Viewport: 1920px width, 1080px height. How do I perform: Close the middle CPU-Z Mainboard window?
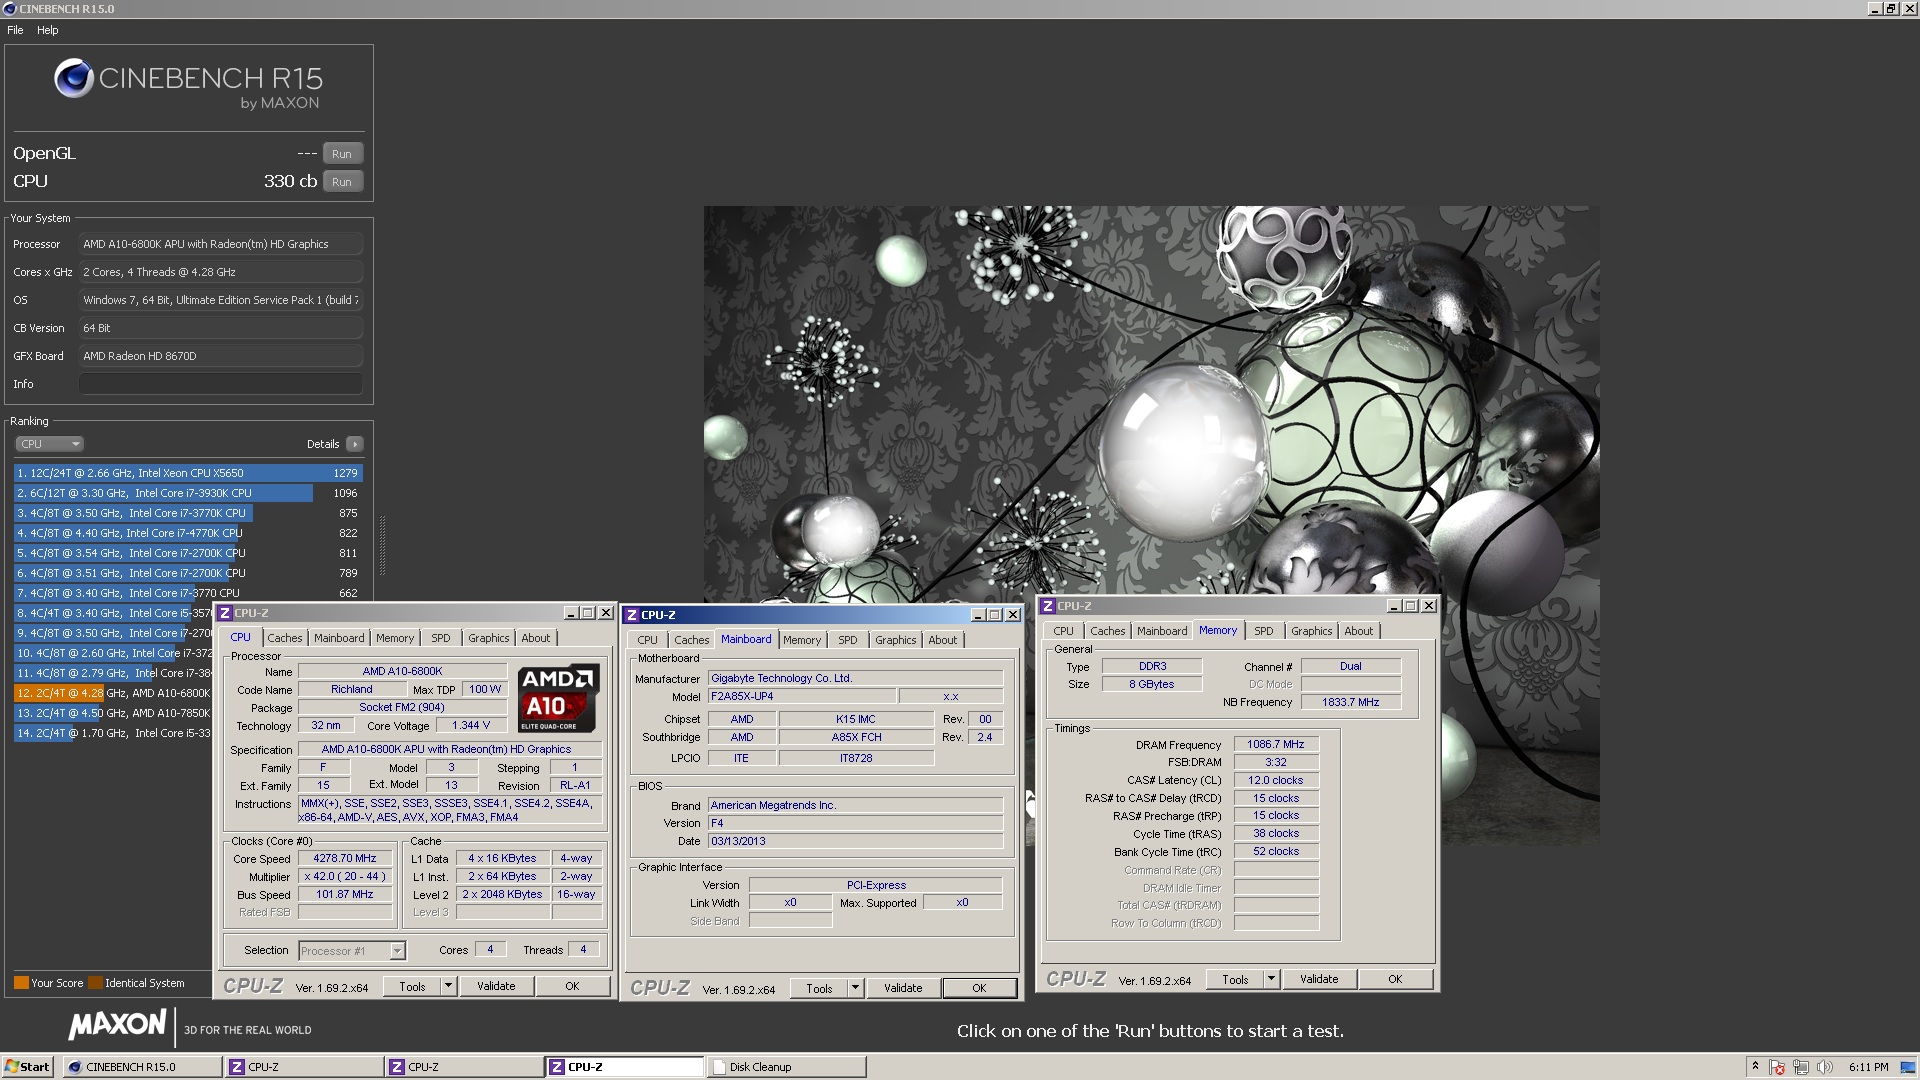pyautogui.click(x=1013, y=615)
